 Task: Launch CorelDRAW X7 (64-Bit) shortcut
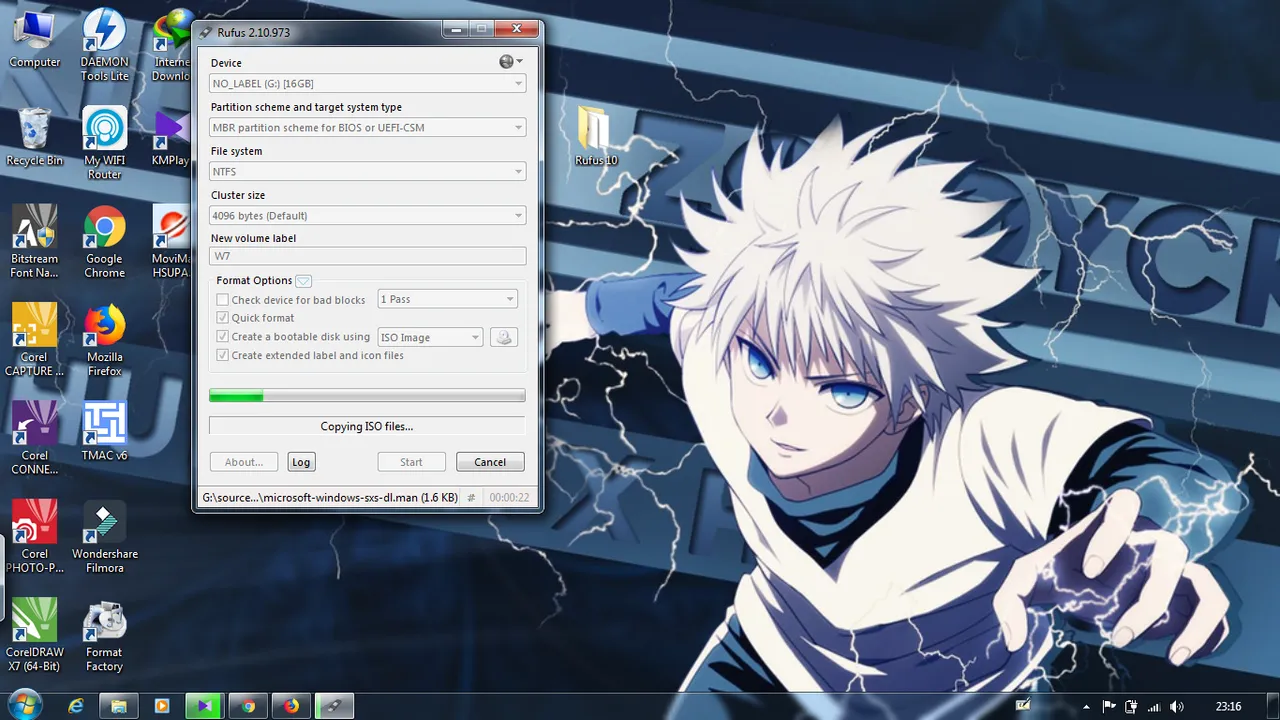point(35,635)
